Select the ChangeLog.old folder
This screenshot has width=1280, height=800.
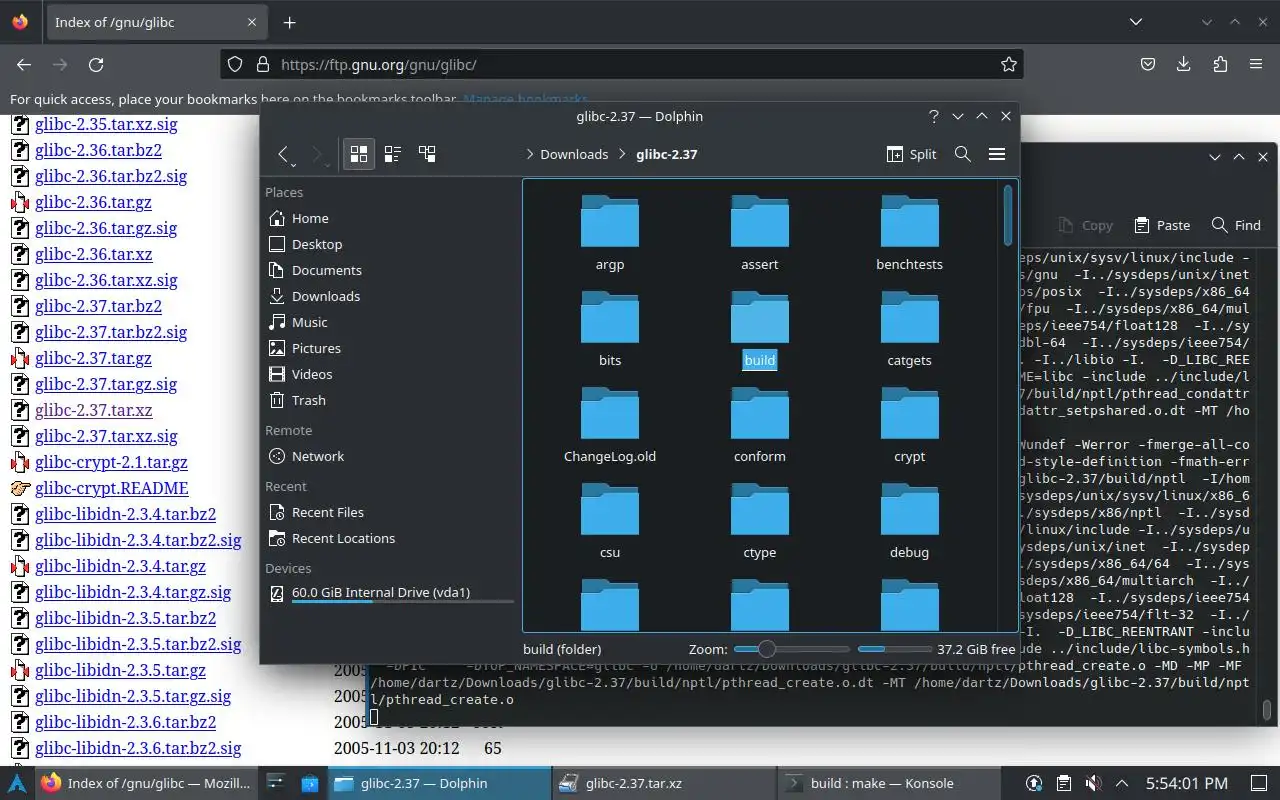pyautogui.click(x=610, y=425)
